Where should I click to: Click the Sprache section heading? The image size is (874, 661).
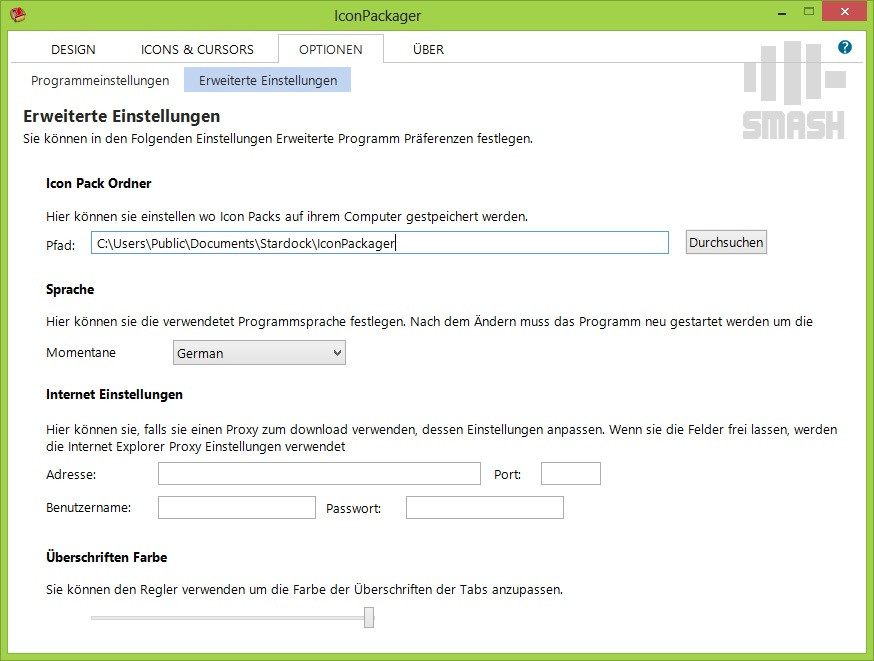pos(70,289)
